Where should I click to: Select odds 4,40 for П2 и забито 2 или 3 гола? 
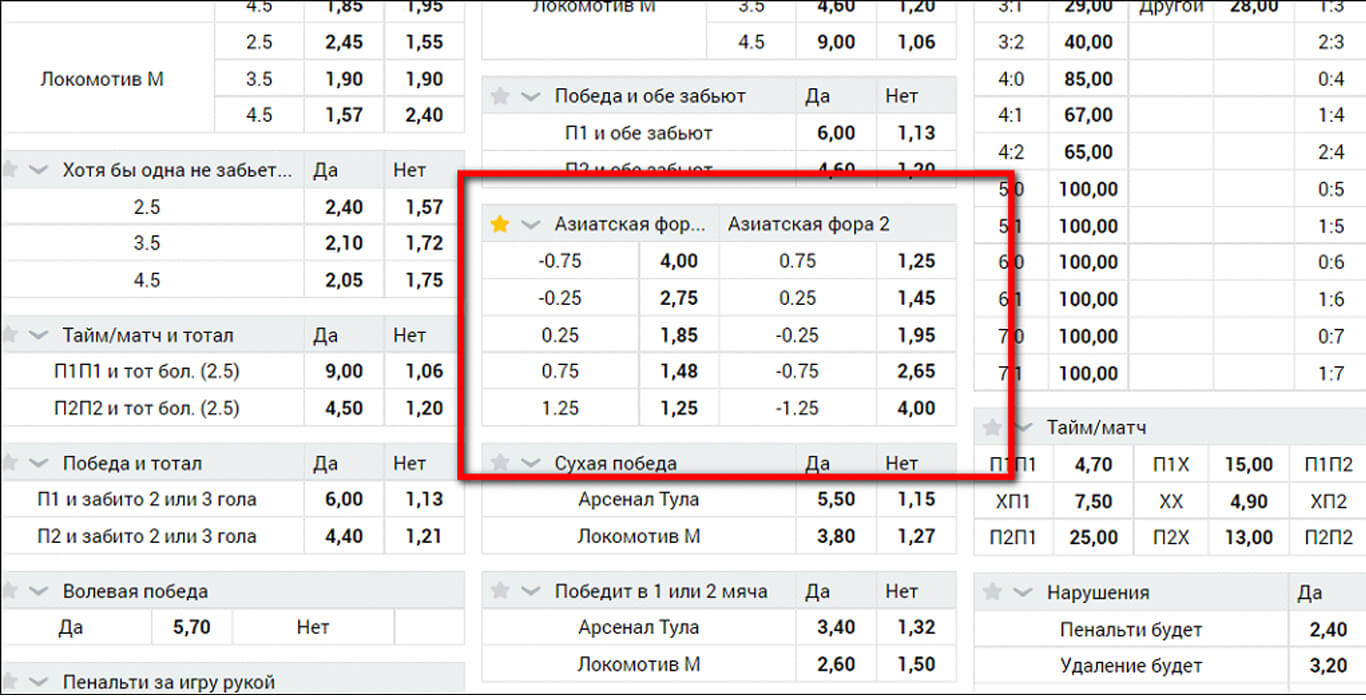pyautogui.click(x=345, y=536)
